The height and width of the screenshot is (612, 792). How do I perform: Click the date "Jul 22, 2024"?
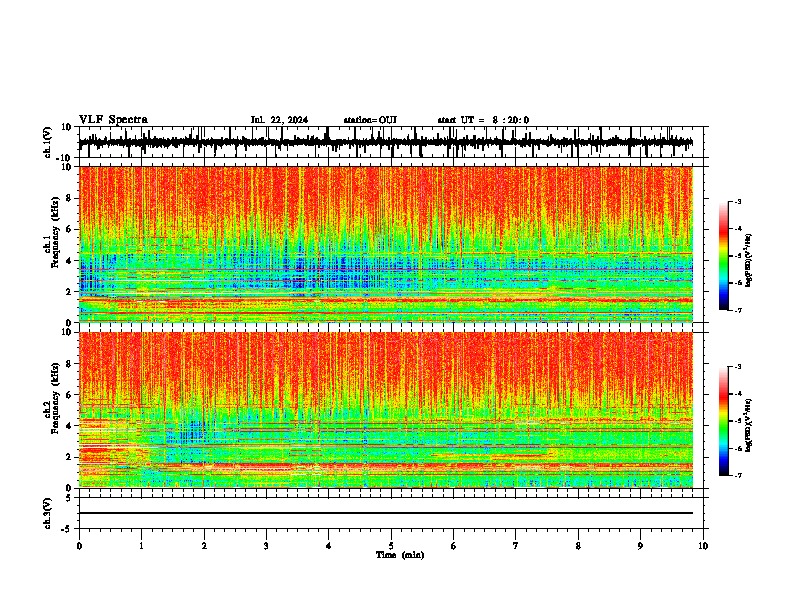pos(279,120)
